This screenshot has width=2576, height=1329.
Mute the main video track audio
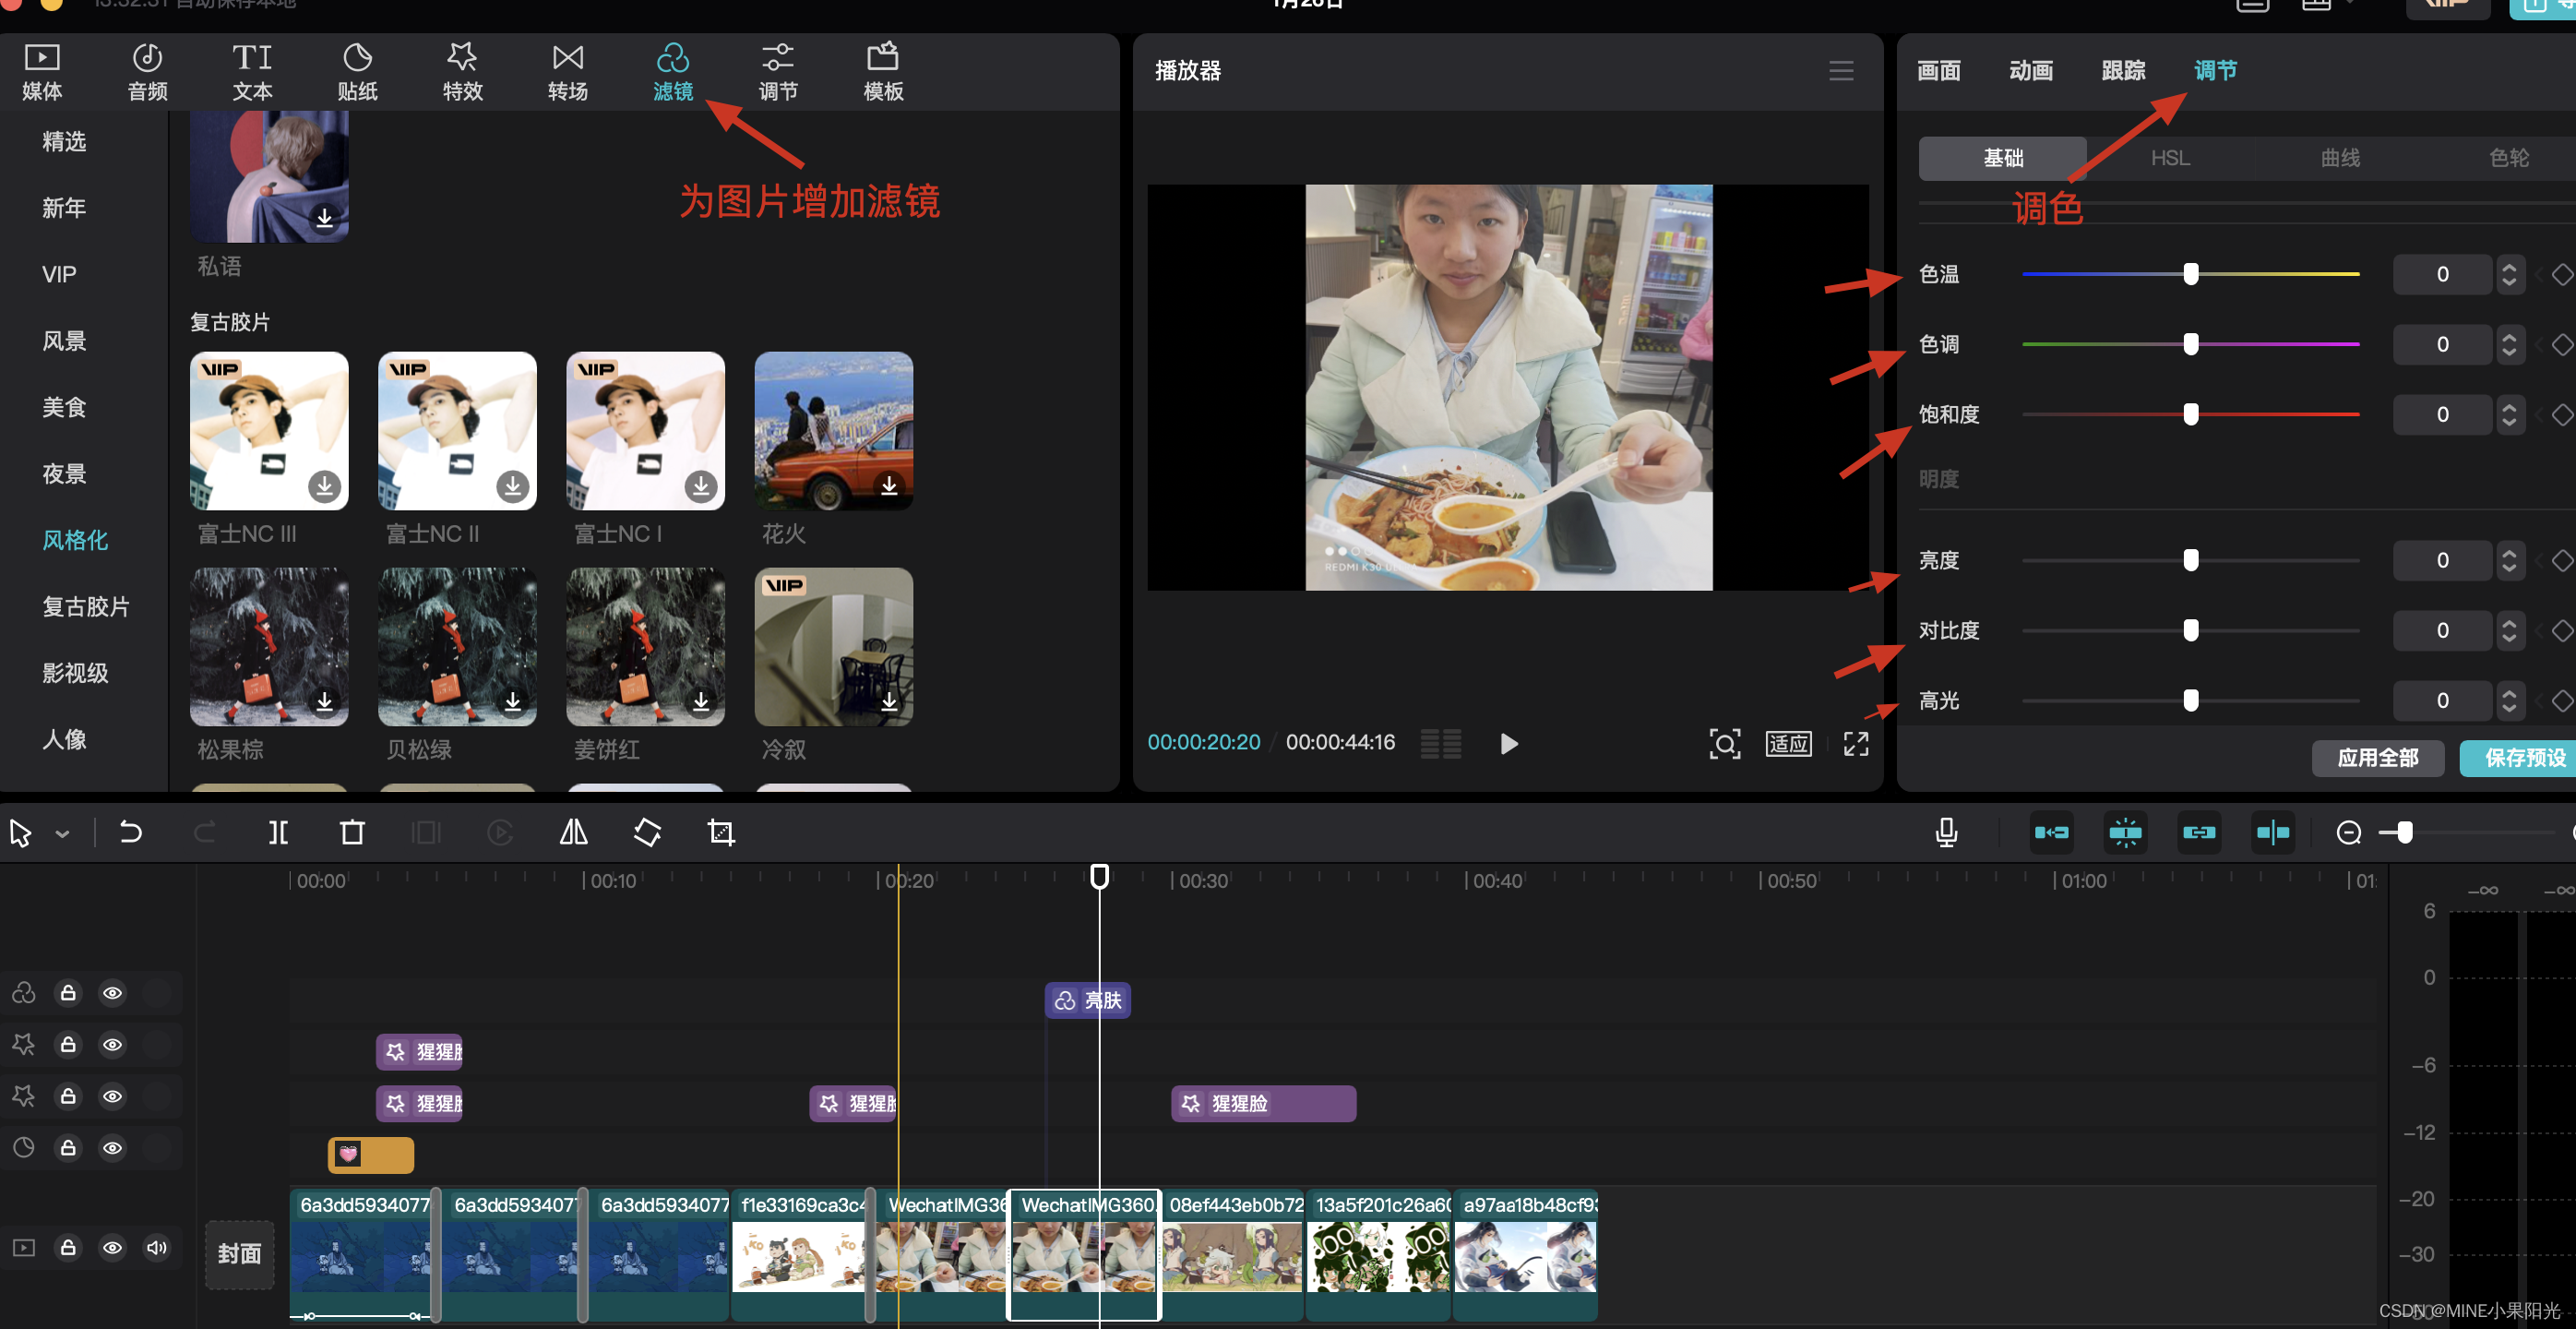coord(157,1247)
